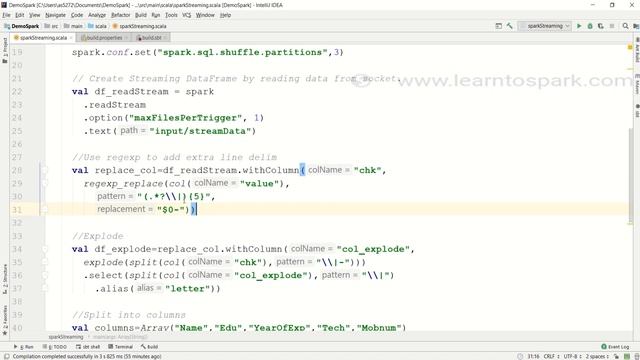
Task: Toggle the Ant Build tool window stripe
Action: (637, 50)
